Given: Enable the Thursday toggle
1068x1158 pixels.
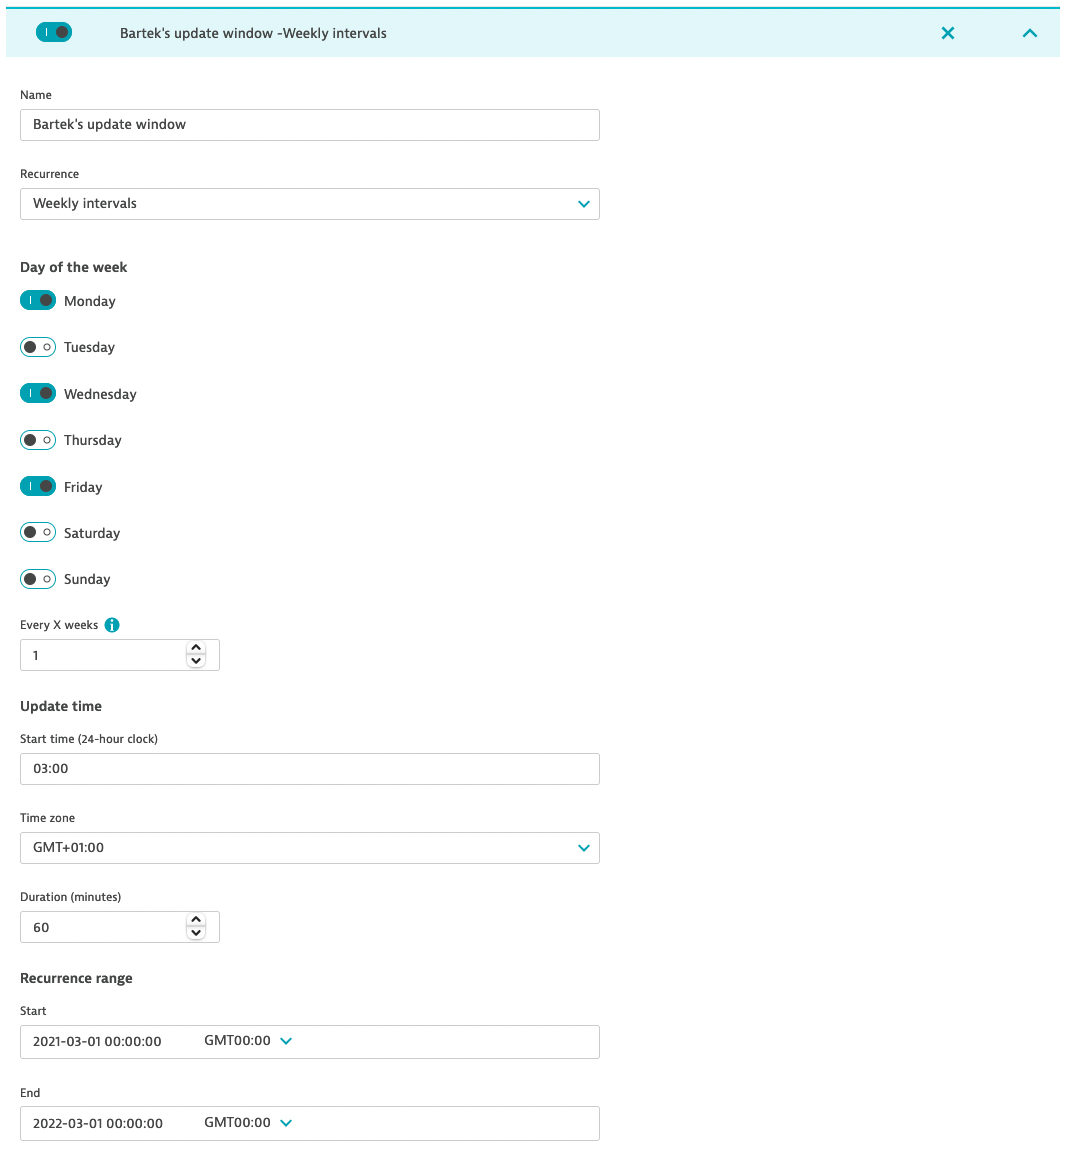Looking at the screenshot, I should pyautogui.click(x=38, y=440).
